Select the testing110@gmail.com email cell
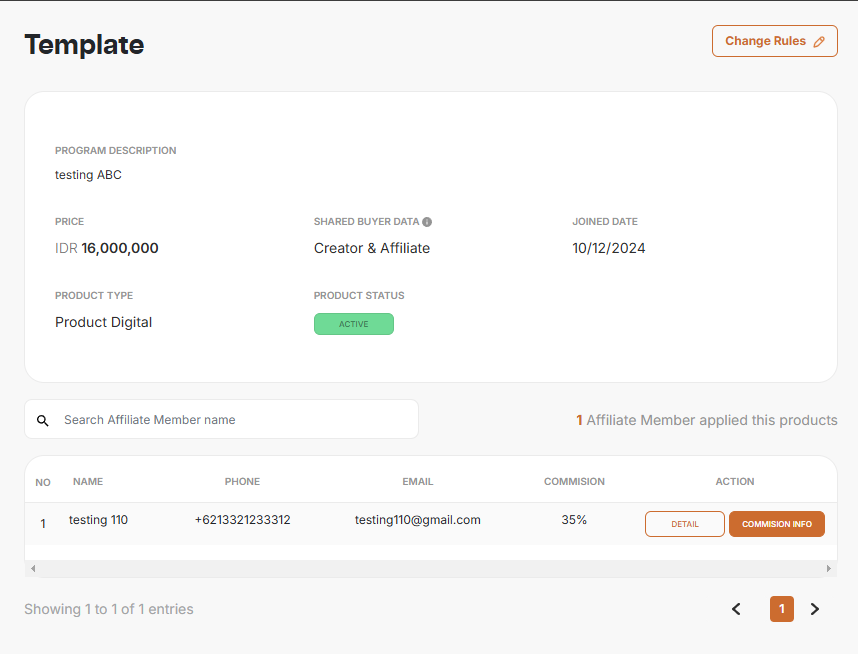Screen dimensions: 858x654 click(417, 520)
